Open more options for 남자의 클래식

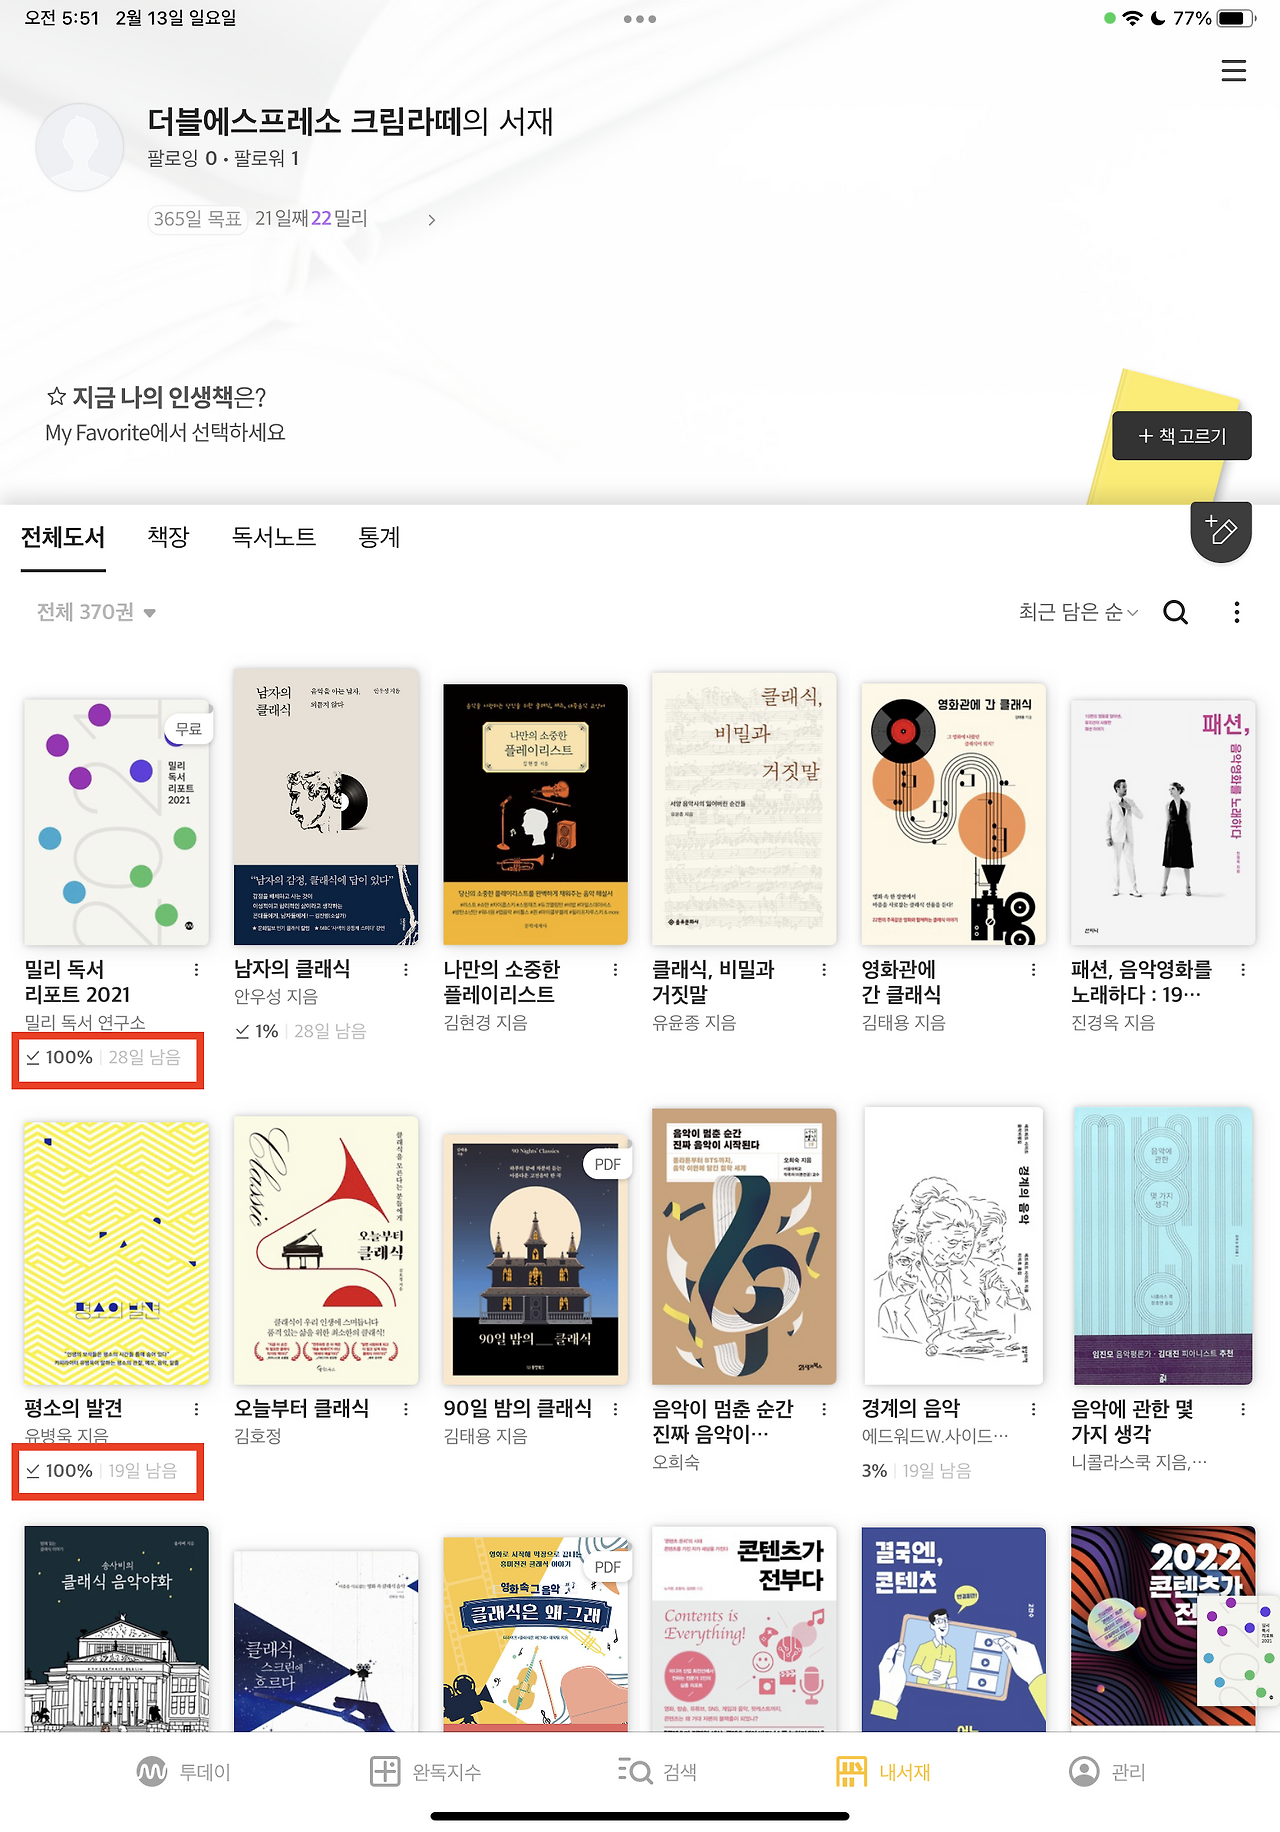(x=405, y=969)
